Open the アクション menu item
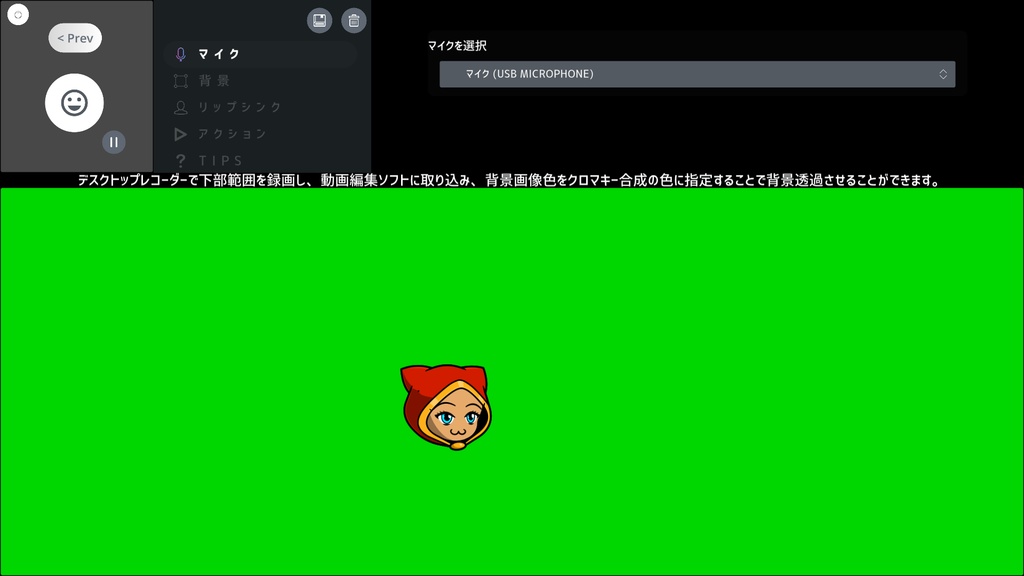The height and width of the screenshot is (576, 1024). [x=233, y=133]
